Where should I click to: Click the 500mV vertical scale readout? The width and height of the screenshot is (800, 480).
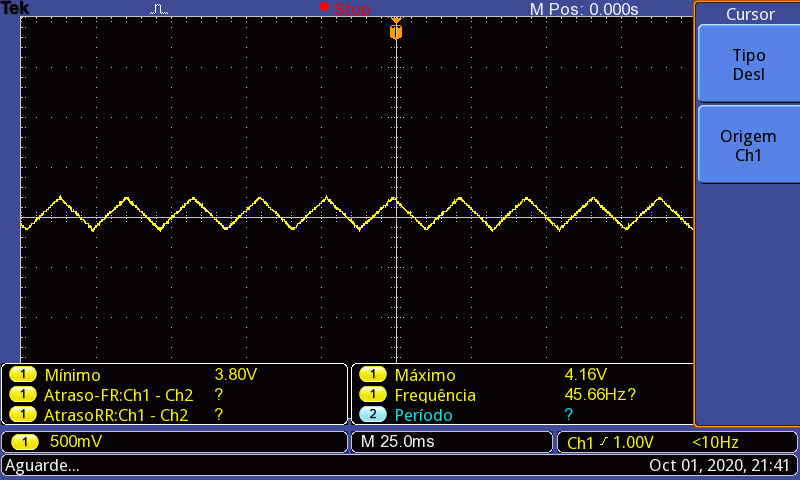pos(76,442)
